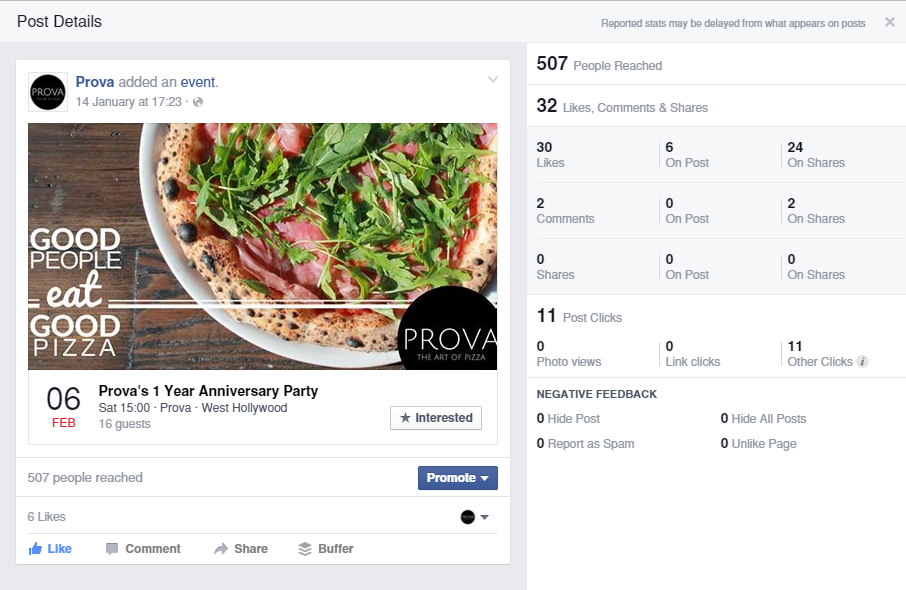Click the 507 people reached text

[x=85, y=478]
